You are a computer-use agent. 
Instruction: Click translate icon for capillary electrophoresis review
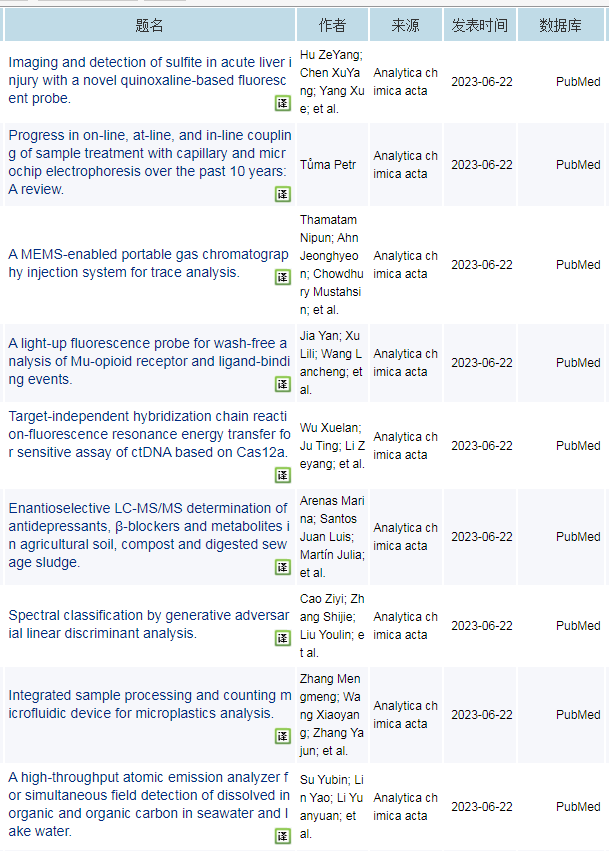point(283,193)
